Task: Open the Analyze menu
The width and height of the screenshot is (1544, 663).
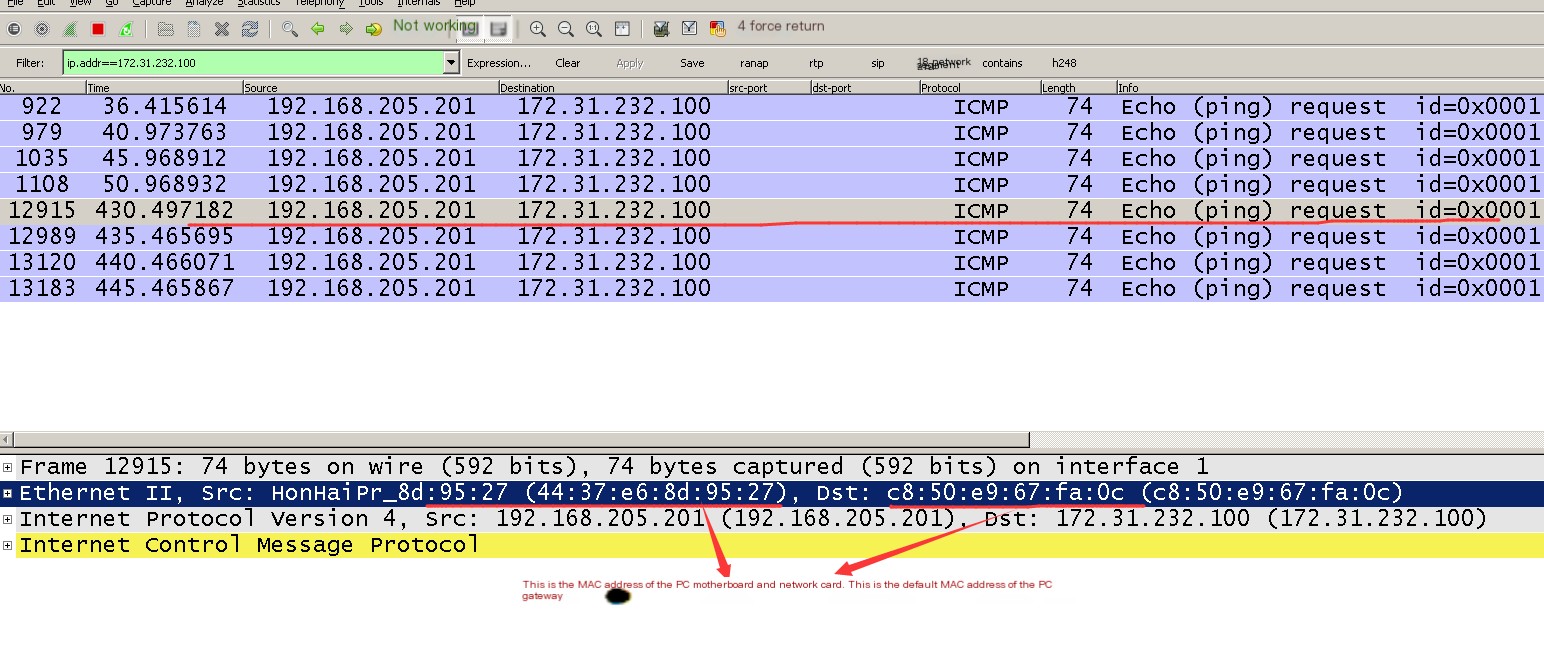Action: 204,3
